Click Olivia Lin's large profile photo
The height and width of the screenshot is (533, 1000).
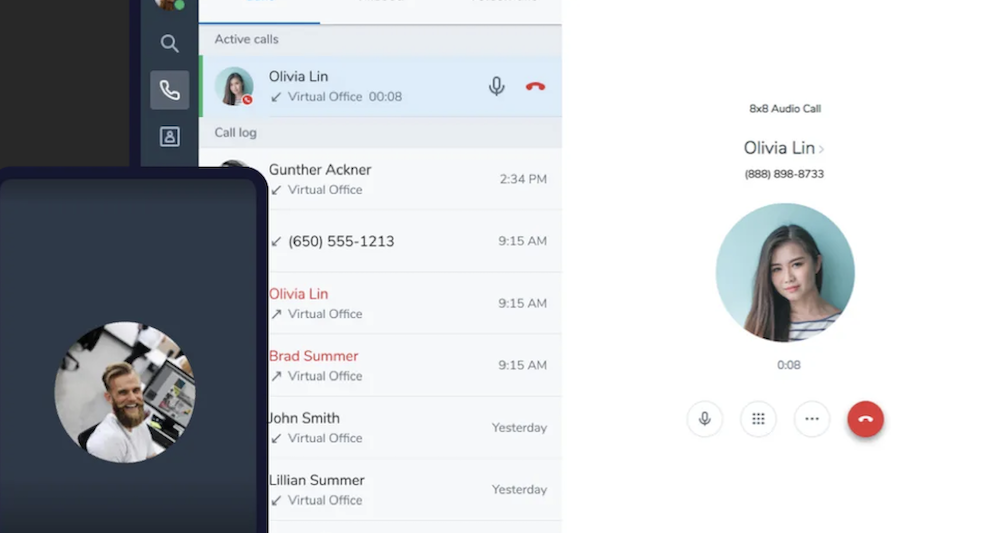pos(785,273)
